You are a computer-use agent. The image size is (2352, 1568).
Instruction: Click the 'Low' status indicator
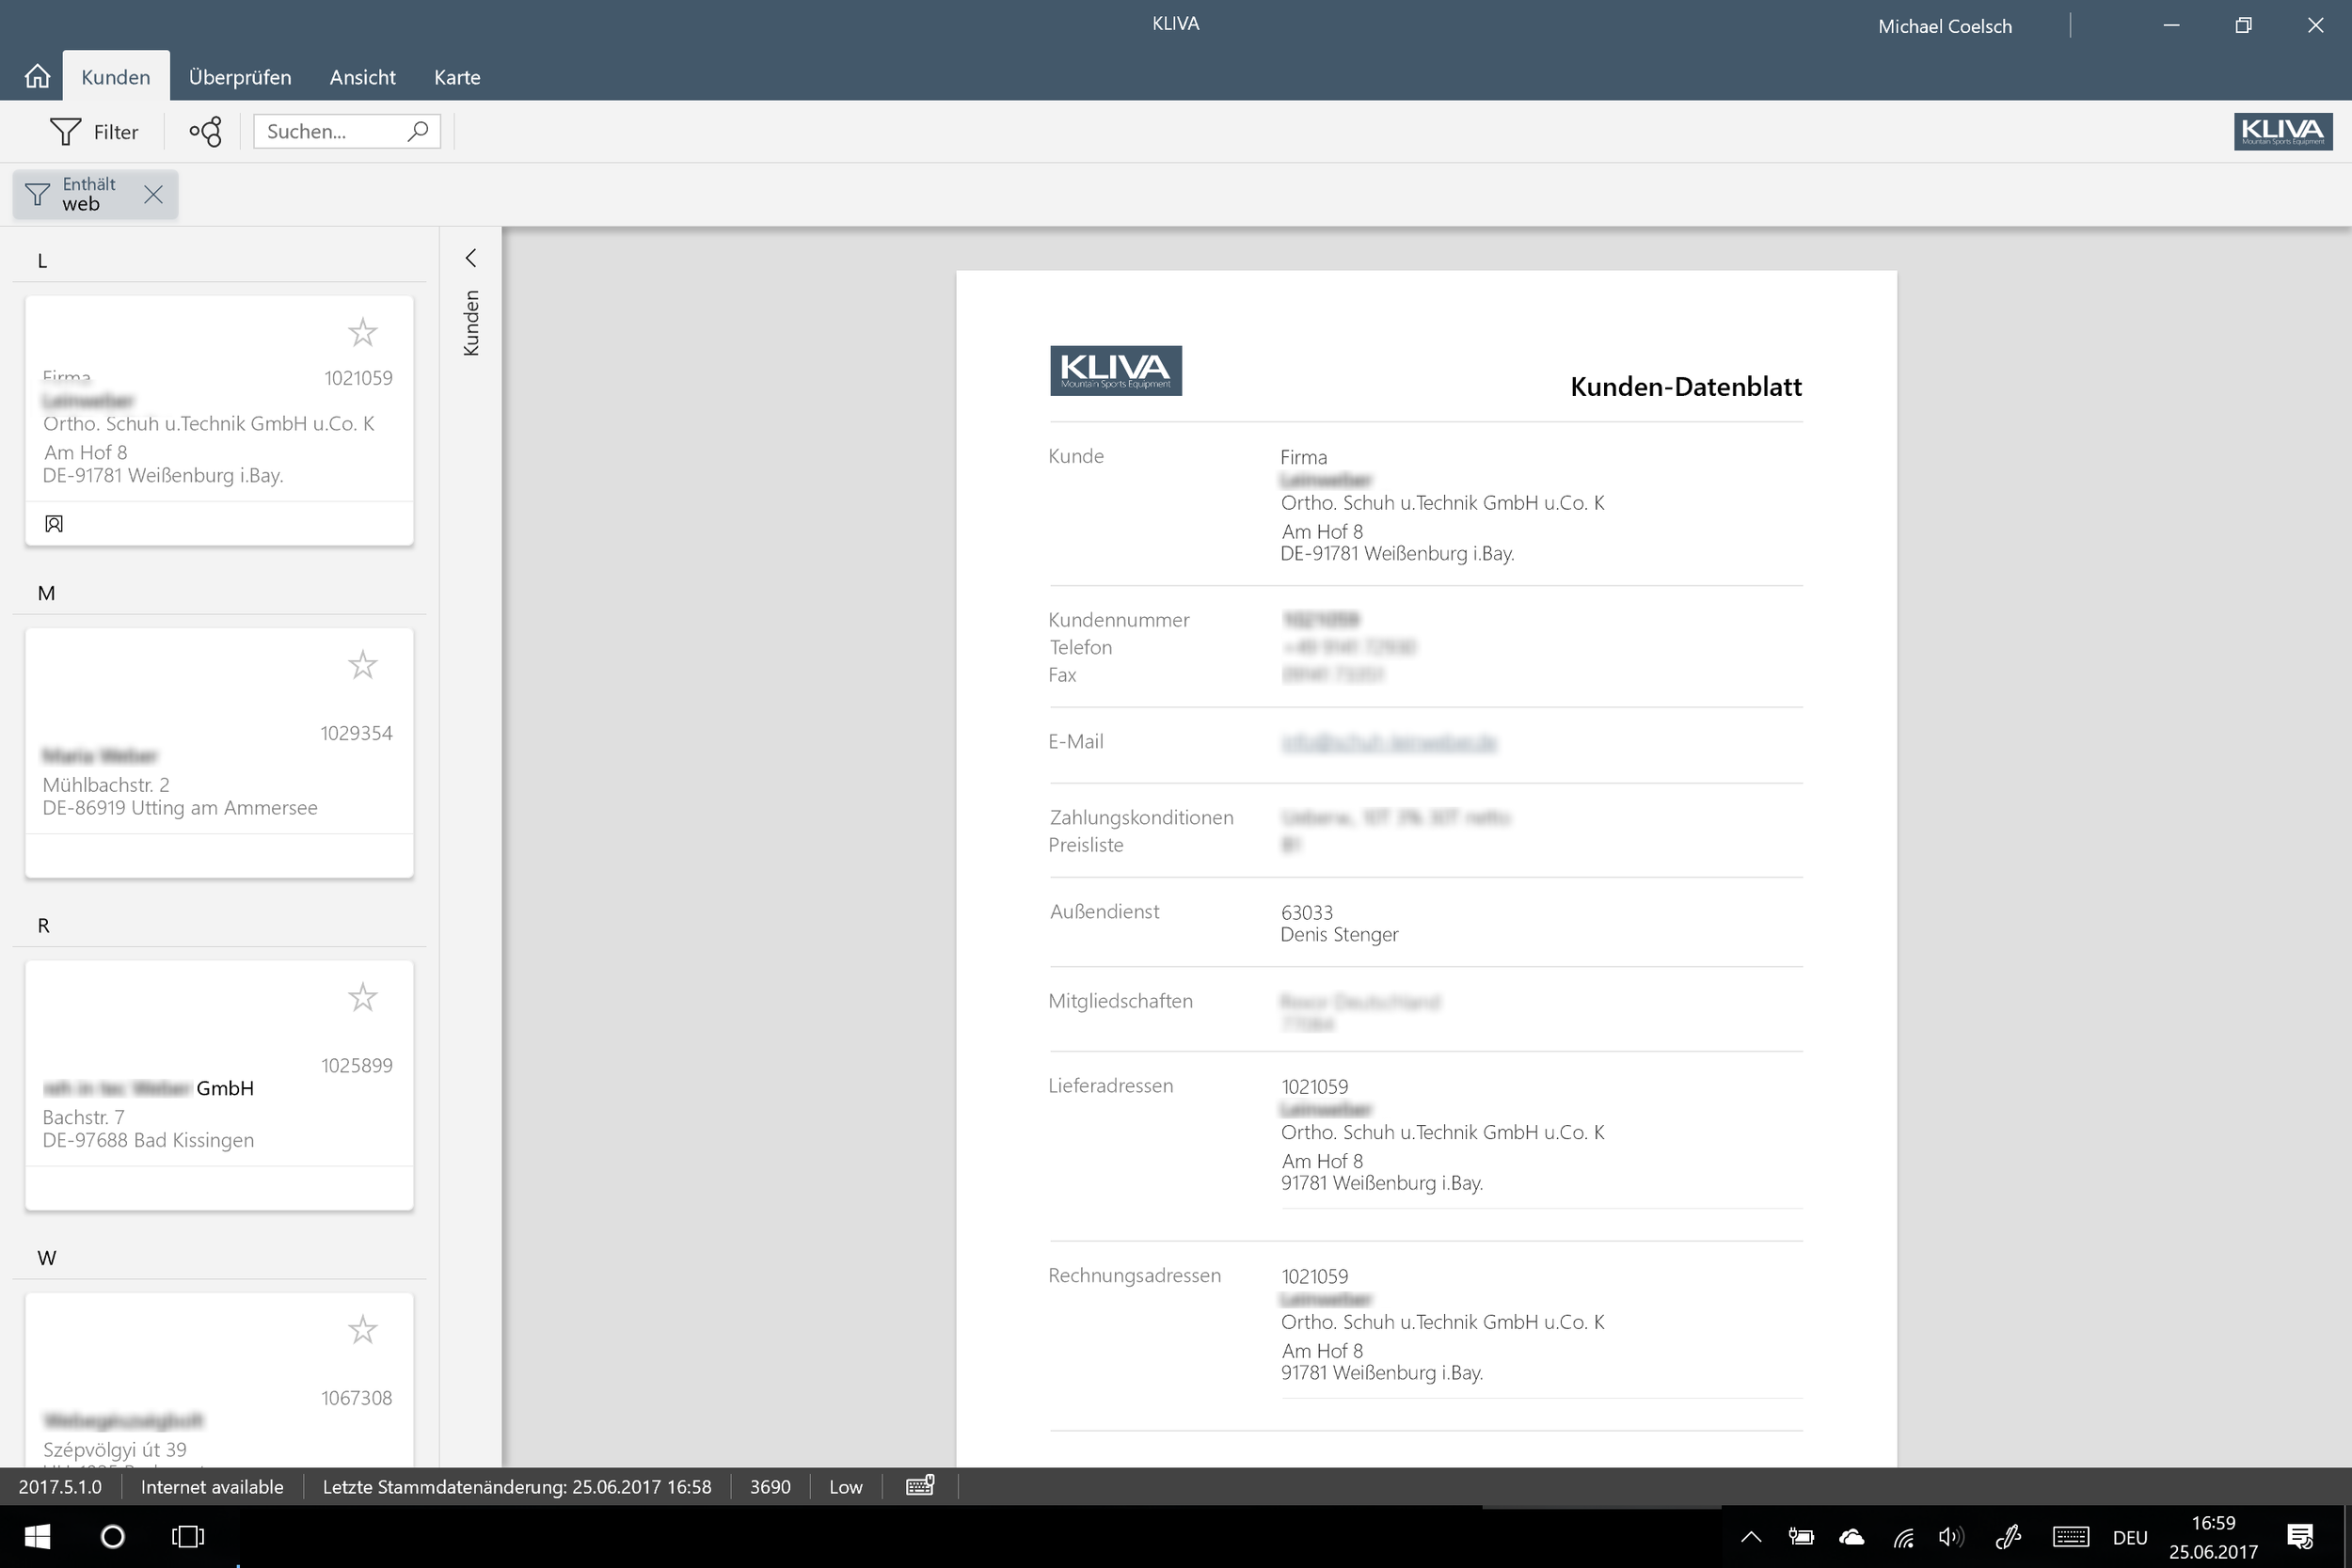tap(845, 1487)
